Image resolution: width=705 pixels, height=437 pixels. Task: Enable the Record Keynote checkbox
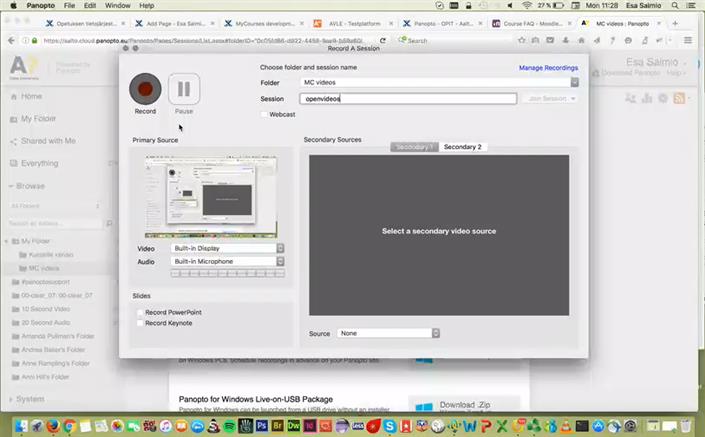pos(140,323)
